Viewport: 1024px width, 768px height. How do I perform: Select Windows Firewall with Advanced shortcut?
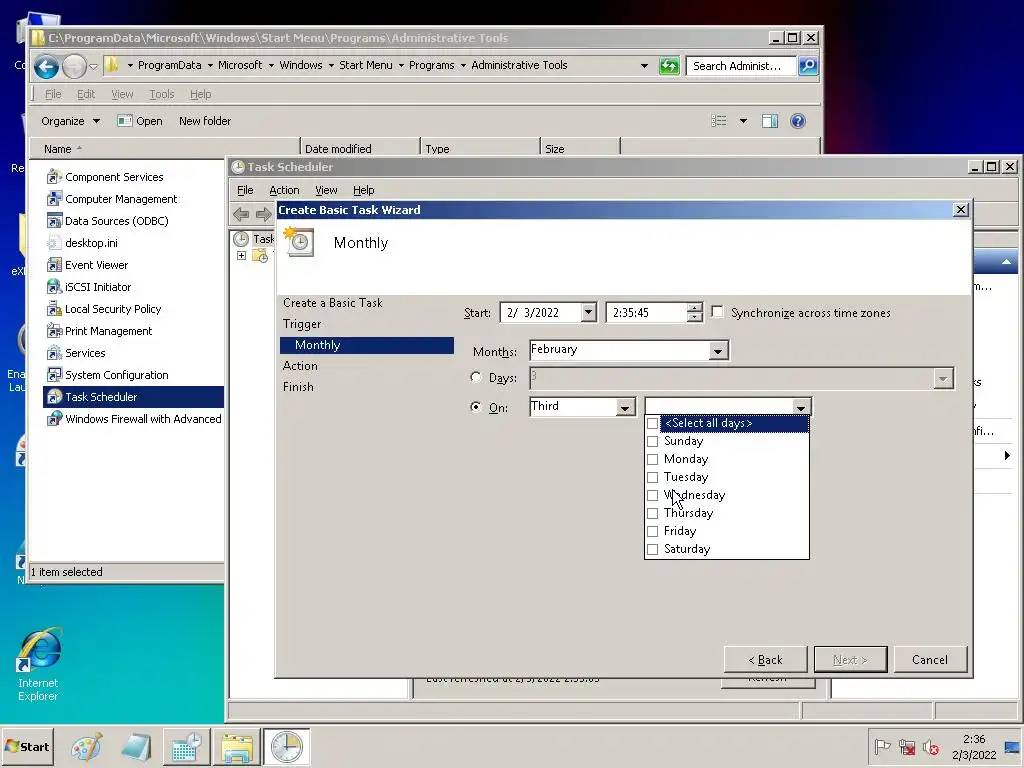pyautogui.click(x=134, y=419)
